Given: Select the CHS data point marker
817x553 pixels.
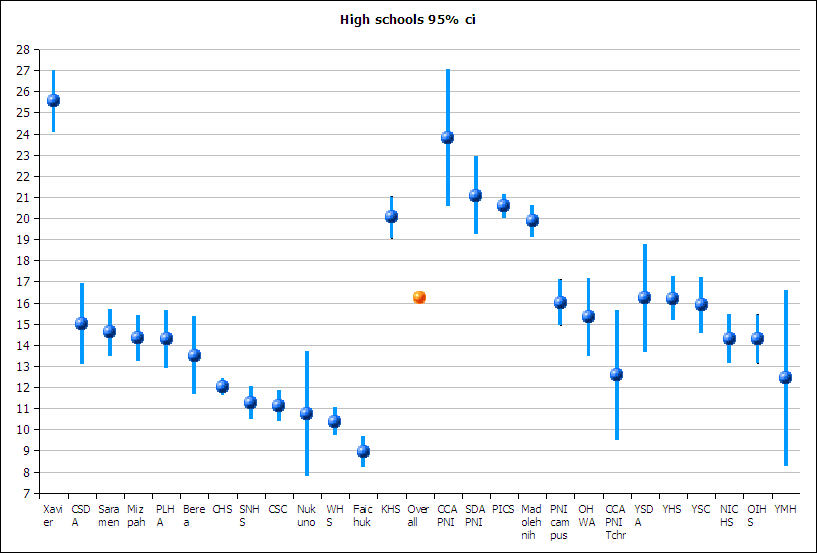Looking at the screenshot, I should coord(222,386).
